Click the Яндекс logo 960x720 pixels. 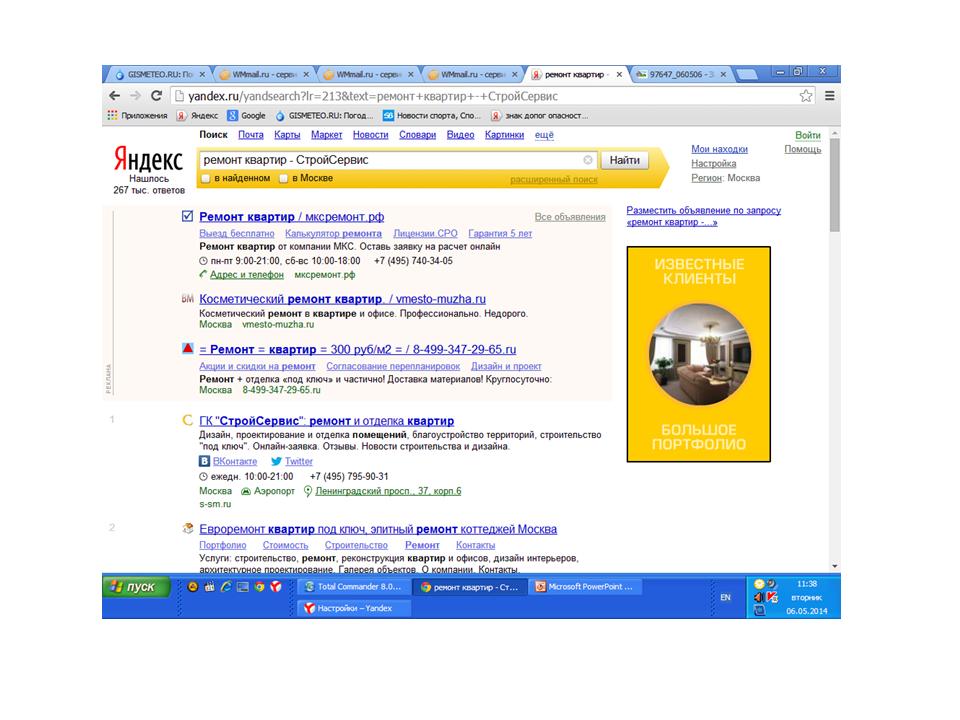click(x=148, y=159)
